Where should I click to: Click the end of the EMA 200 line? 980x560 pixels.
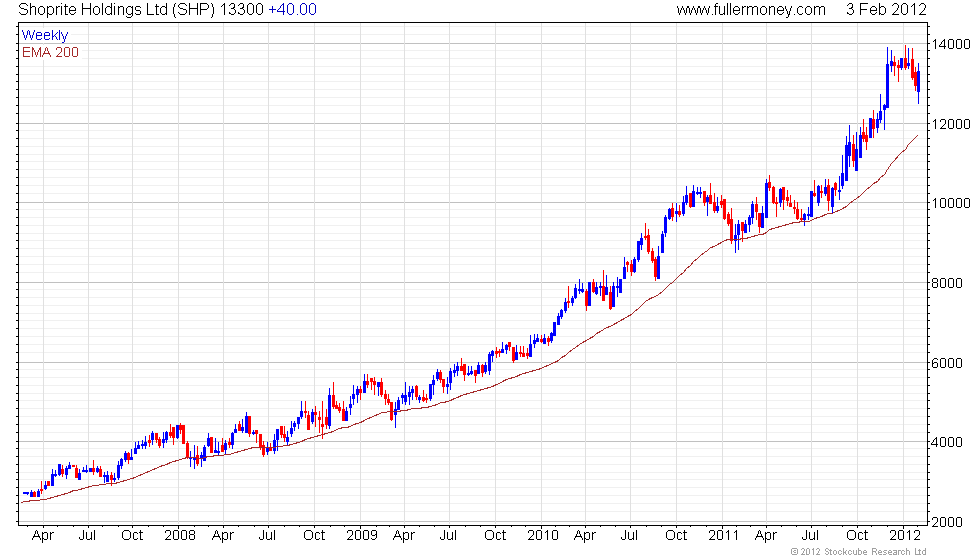[918, 136]
